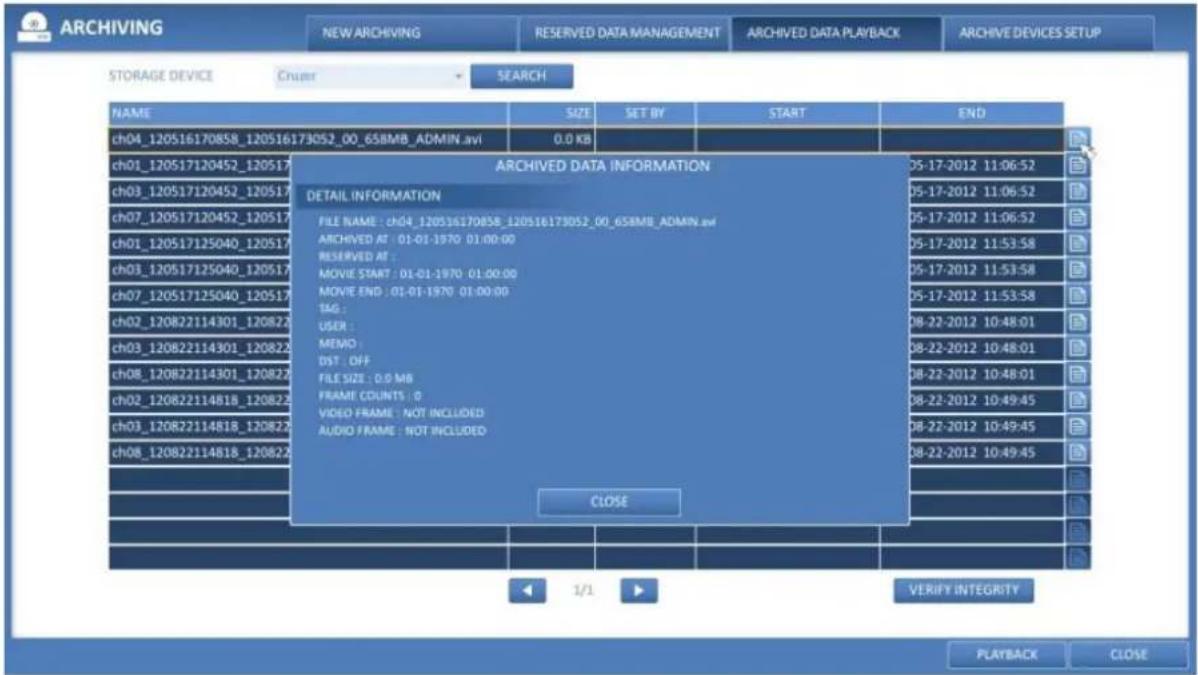The image size is (1198, 675).
Task: Click the END column header
Action: [971, 113]
